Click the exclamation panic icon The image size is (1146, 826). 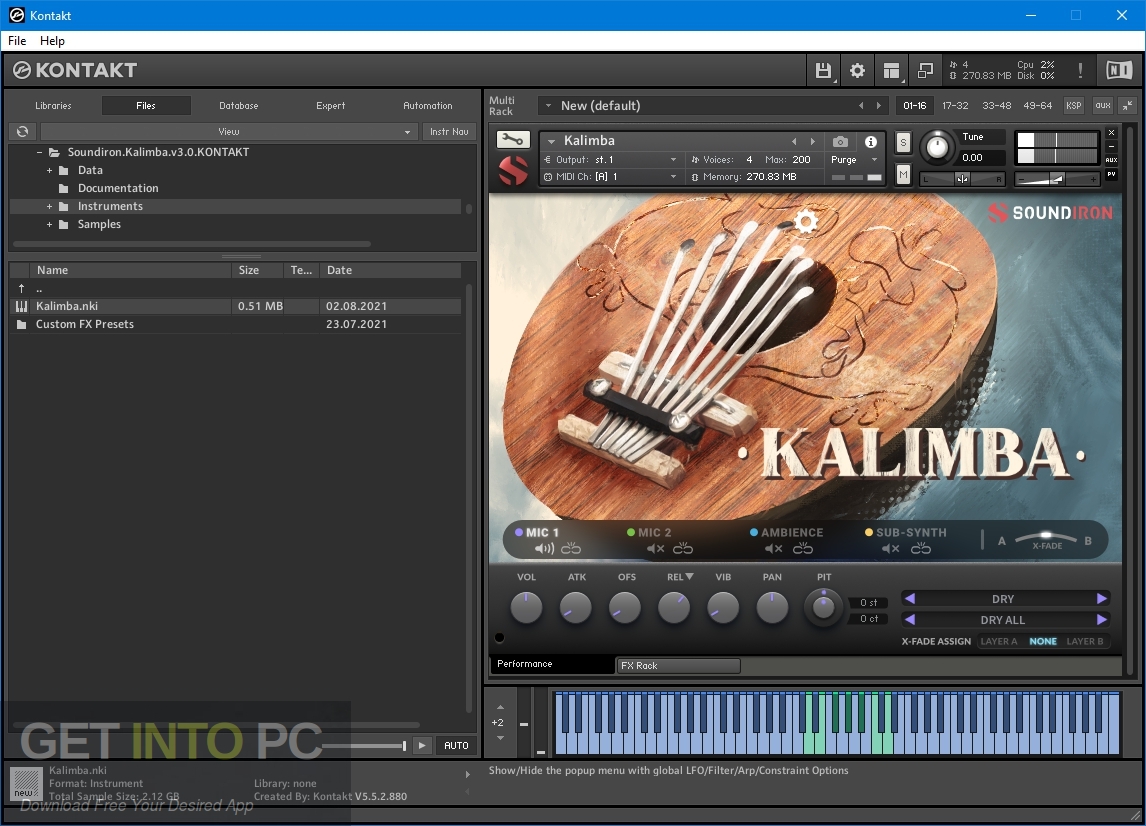[x=1080, y=70]
